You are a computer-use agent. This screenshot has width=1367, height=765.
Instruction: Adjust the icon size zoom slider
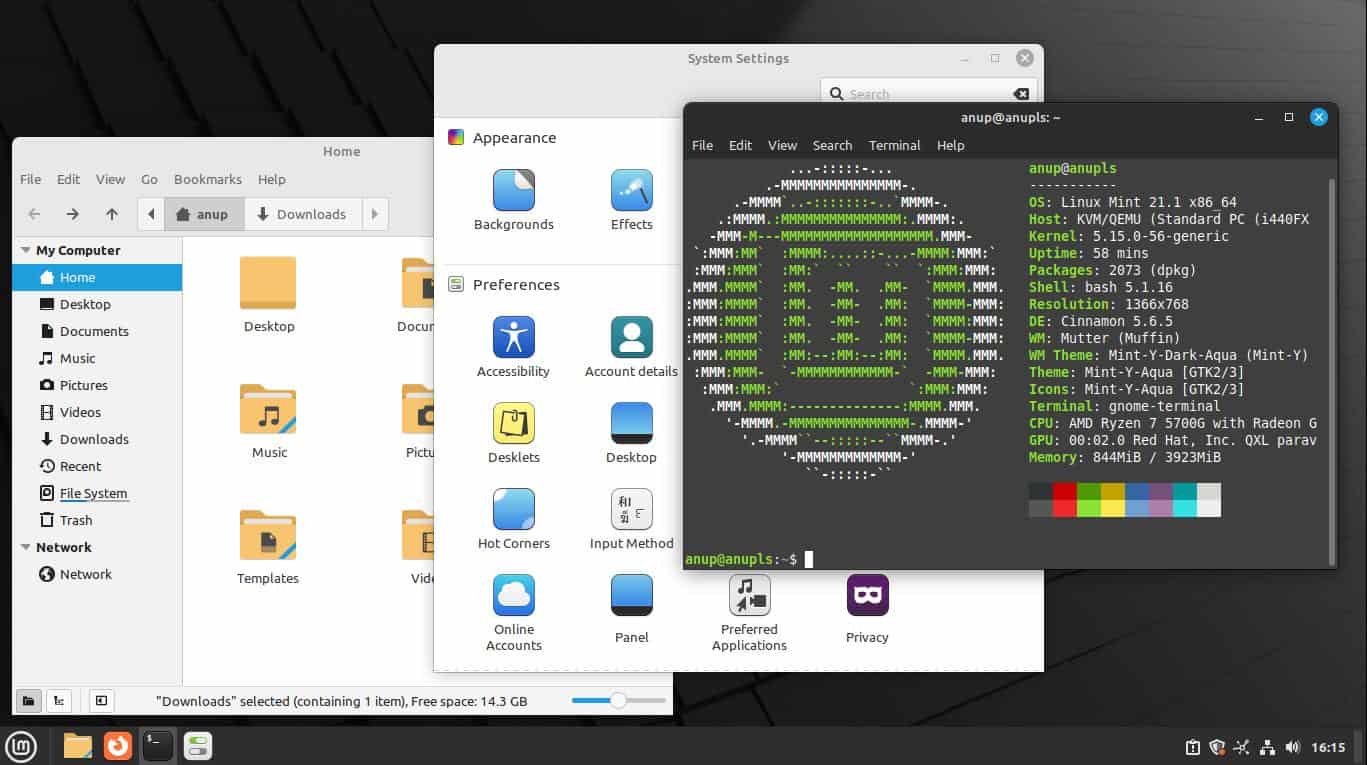[618, 701]
